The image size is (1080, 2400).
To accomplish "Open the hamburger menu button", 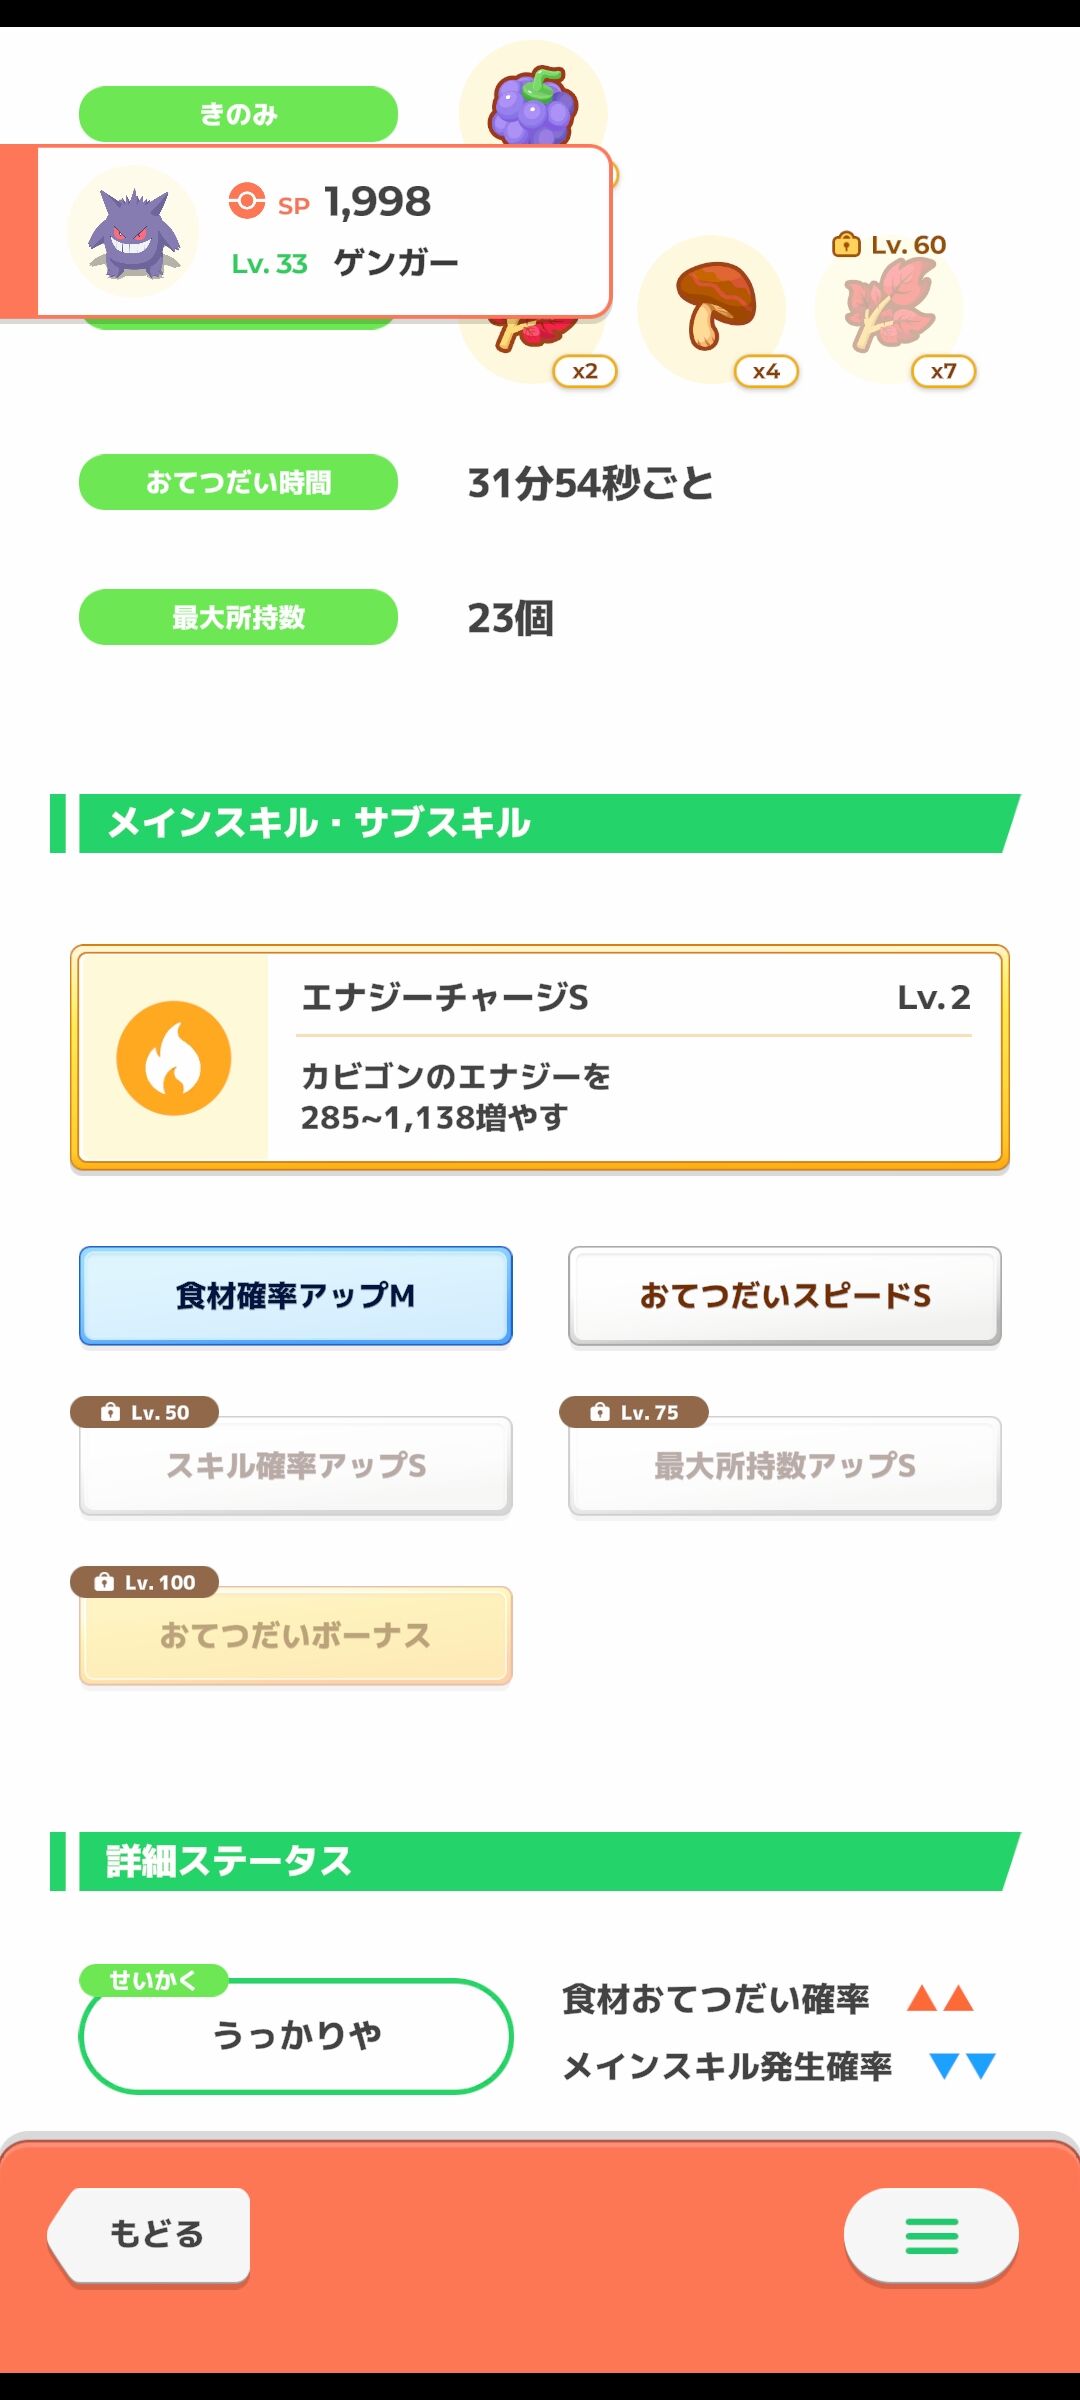I will [x=931, y=2235].
